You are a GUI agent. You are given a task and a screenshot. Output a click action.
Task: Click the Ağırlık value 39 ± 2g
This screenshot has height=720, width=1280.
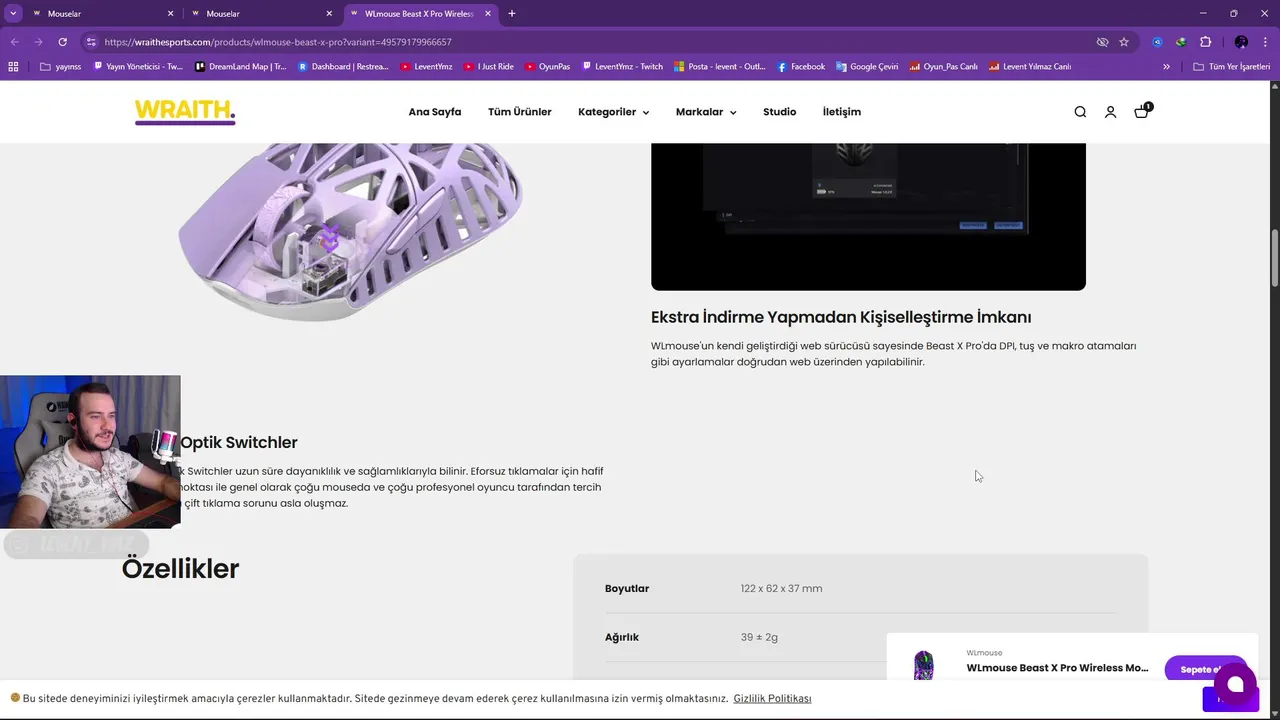pyautogui.click(x=759, y=637)
